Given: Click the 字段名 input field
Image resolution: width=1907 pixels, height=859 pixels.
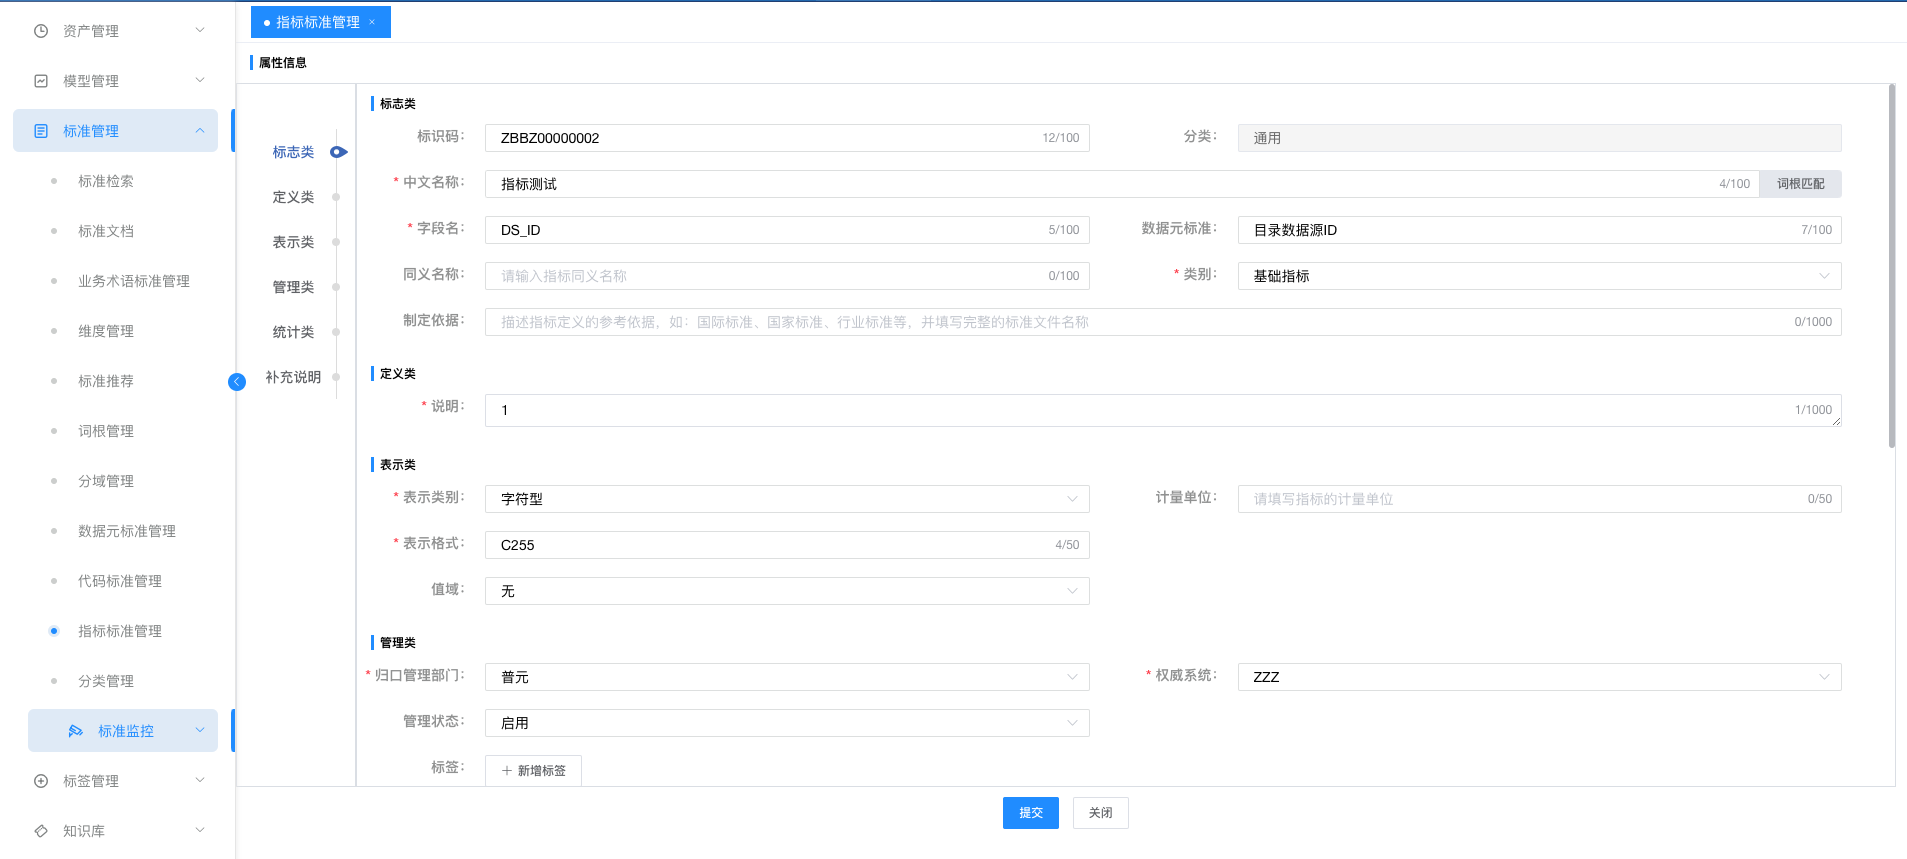Looking at the screenshot, I should (787, 230).
